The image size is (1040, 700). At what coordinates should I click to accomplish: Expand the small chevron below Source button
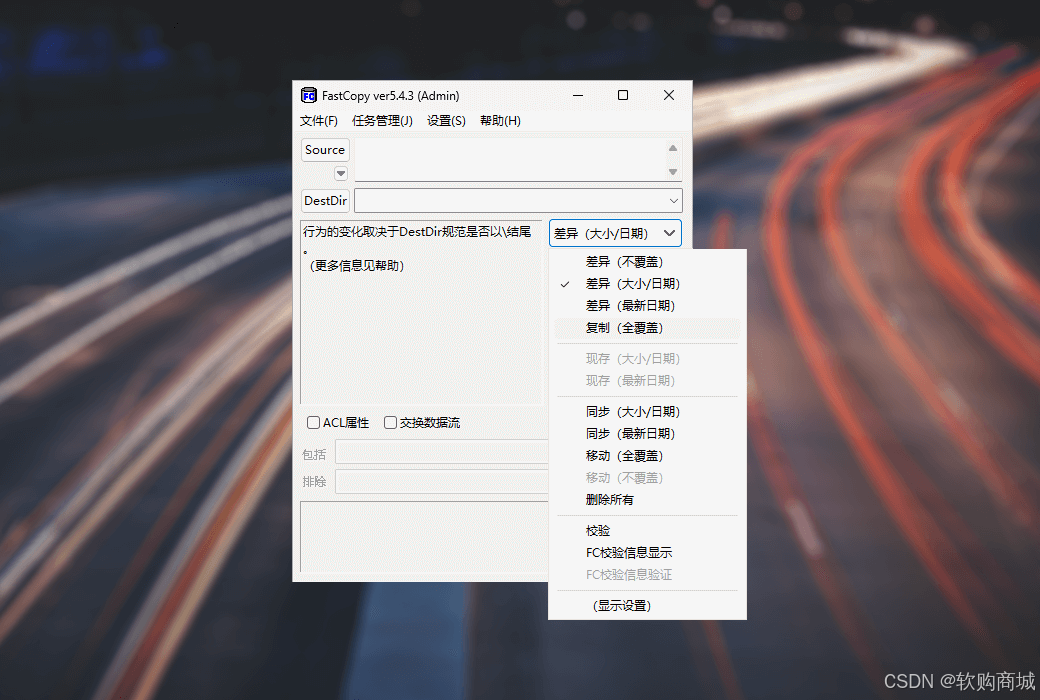point(340,173)
